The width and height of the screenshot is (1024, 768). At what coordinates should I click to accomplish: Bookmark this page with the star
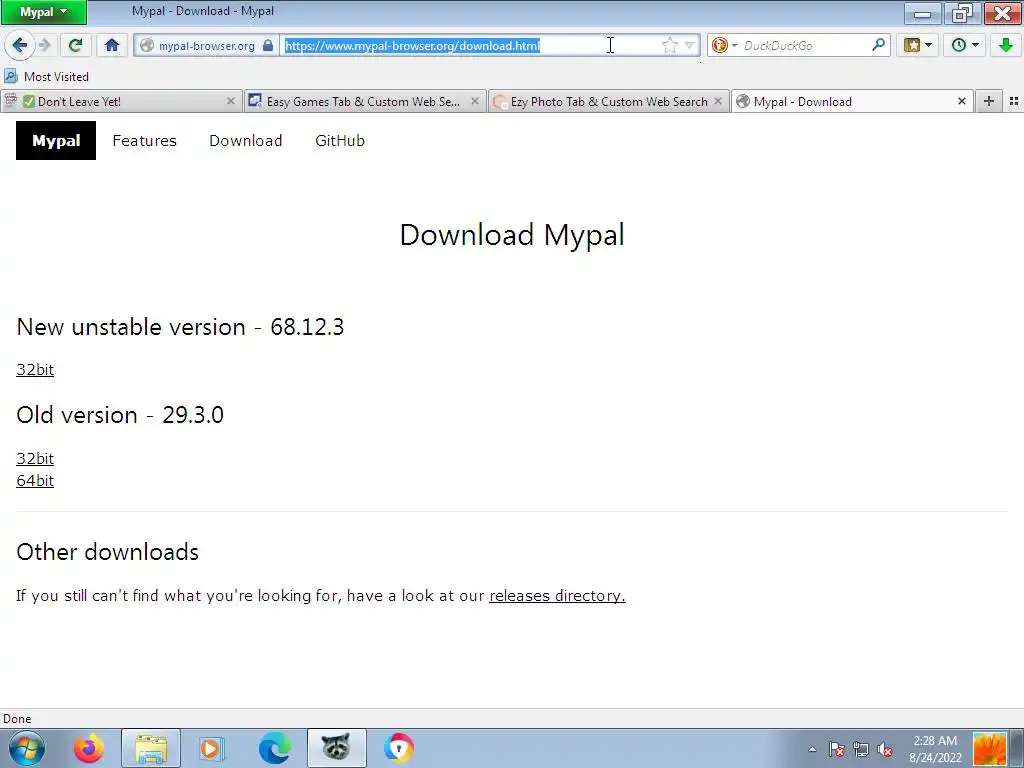click(x=669, y=45)
